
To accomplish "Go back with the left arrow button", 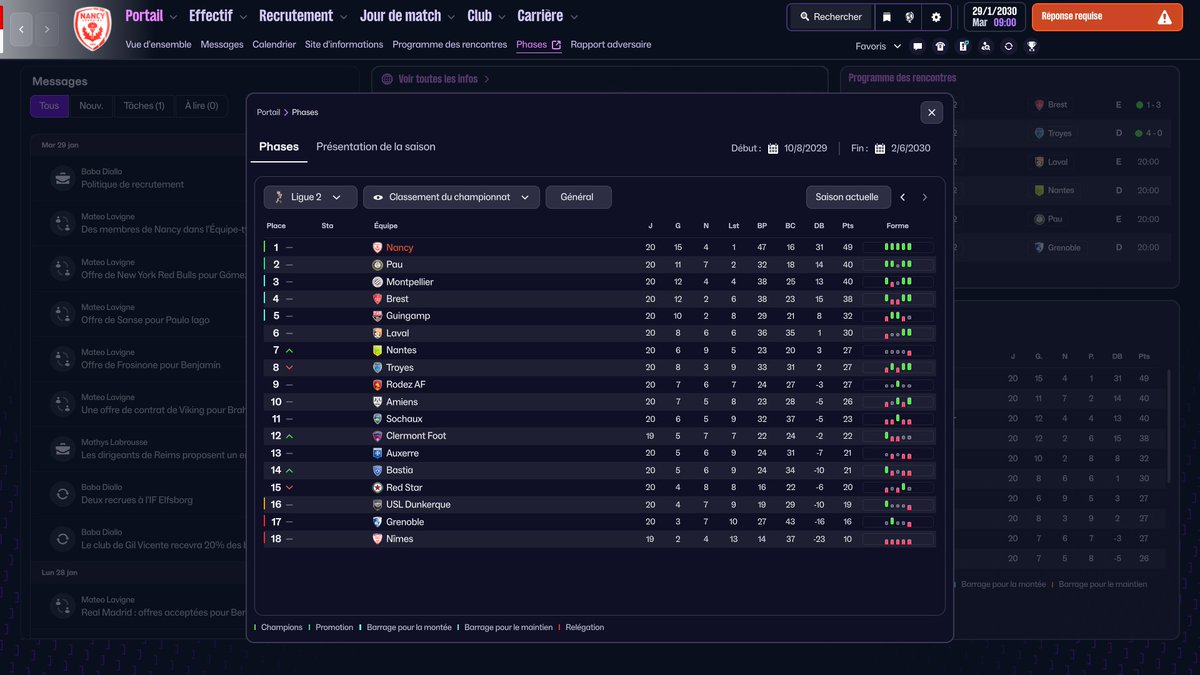I will (22, 30).
